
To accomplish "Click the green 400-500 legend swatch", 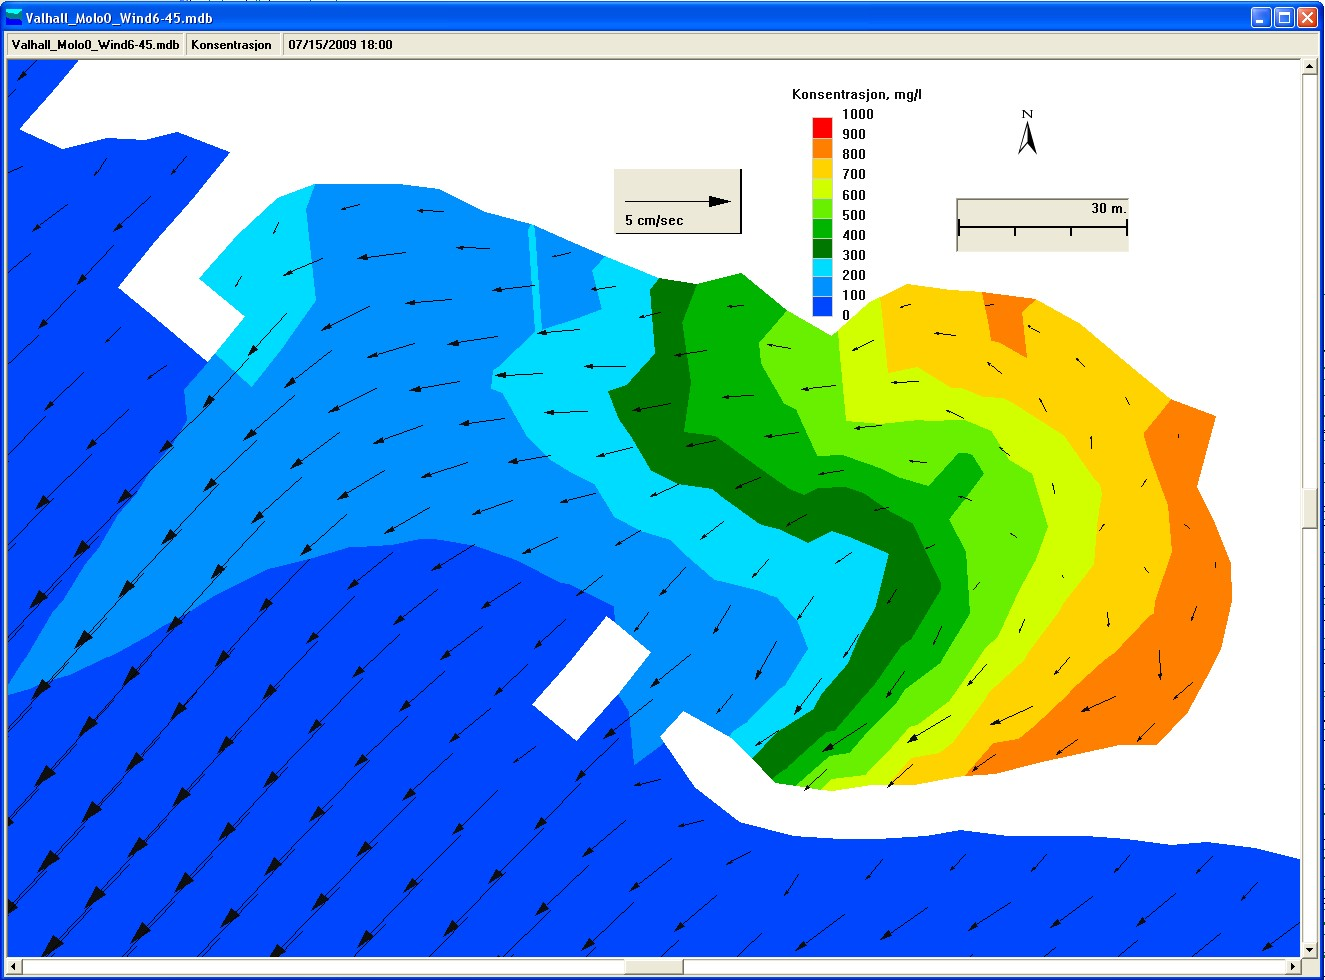I will tap(822, 227).
